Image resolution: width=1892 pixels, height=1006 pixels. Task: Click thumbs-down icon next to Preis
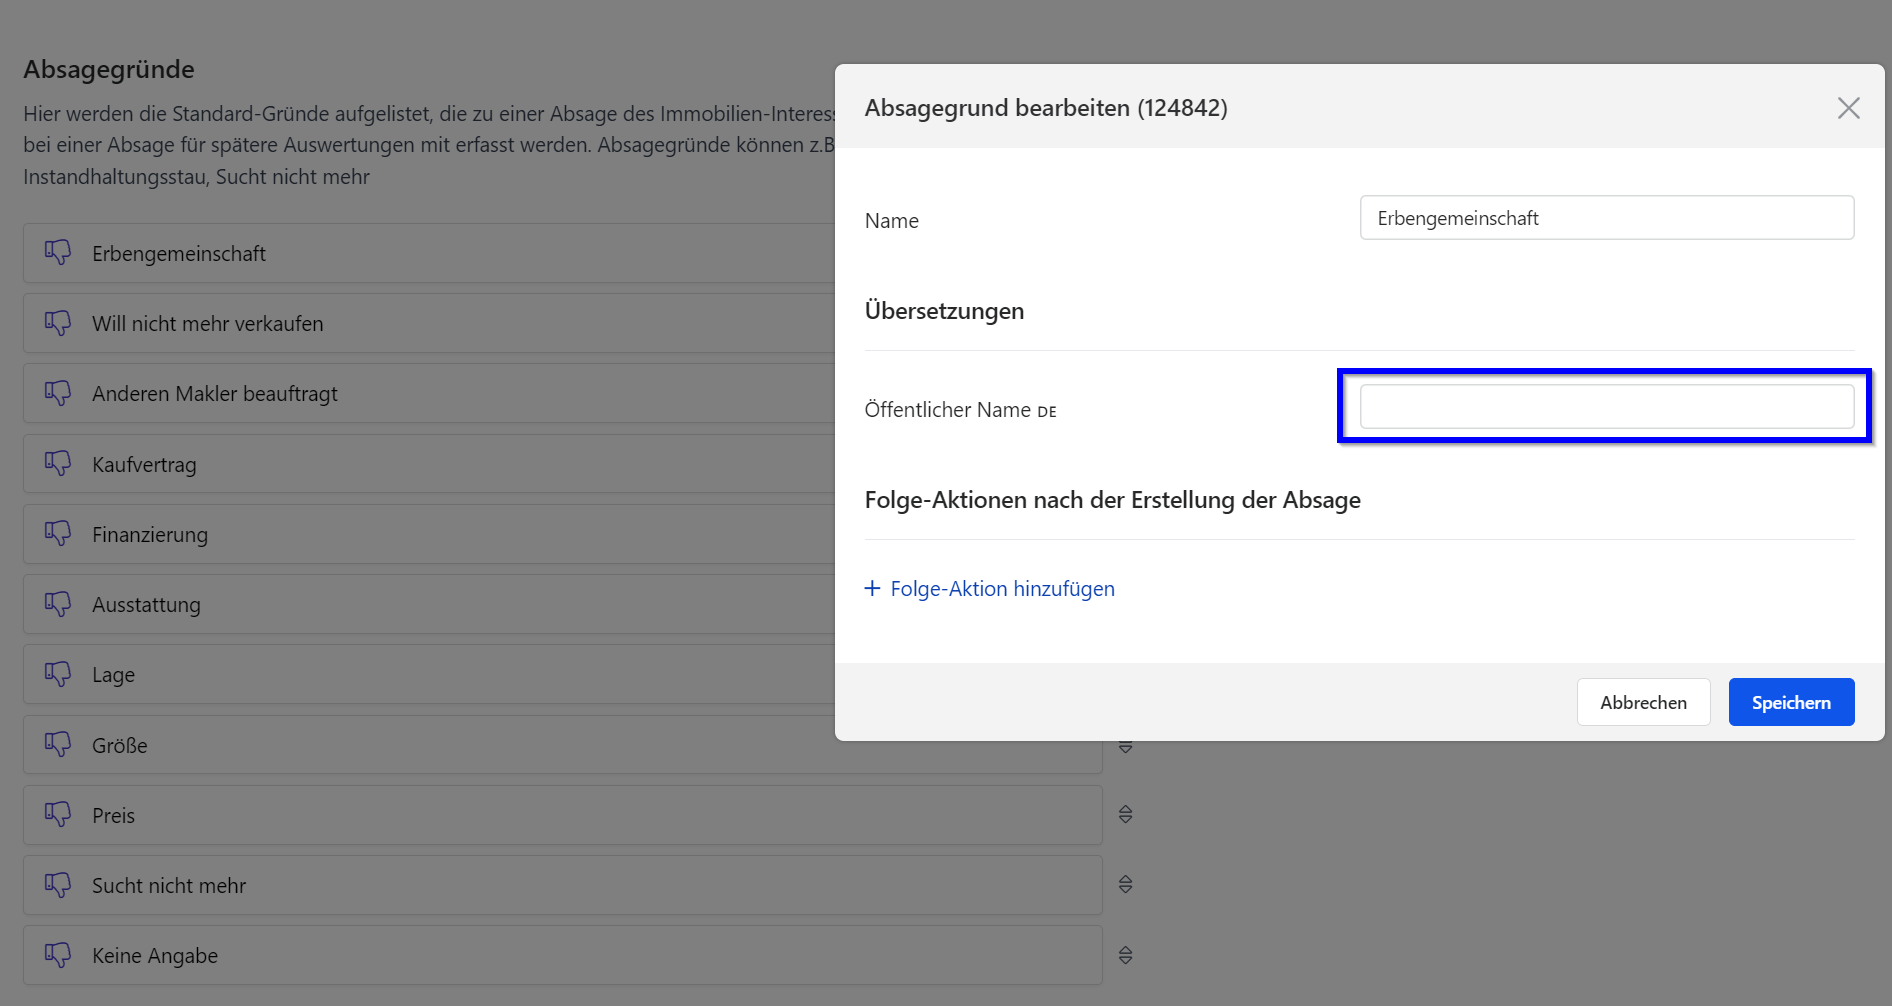pyautogui.click(x=58, y=815)
